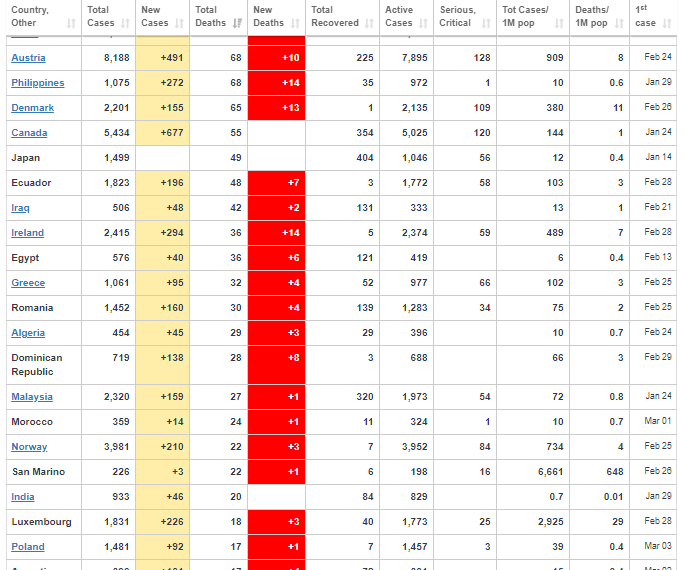Click Ireland's +294 new cases cell
The height and width of the screenshot is (570, 684).
[163, 232]
